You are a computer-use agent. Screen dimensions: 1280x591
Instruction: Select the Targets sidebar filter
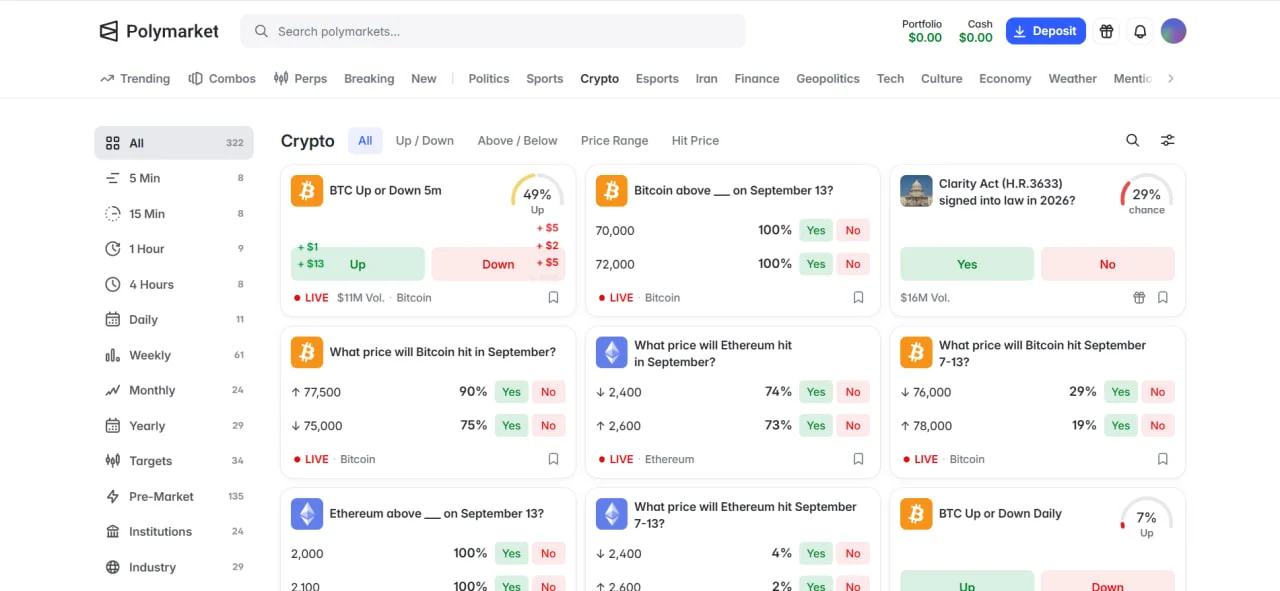click(174, 461)
